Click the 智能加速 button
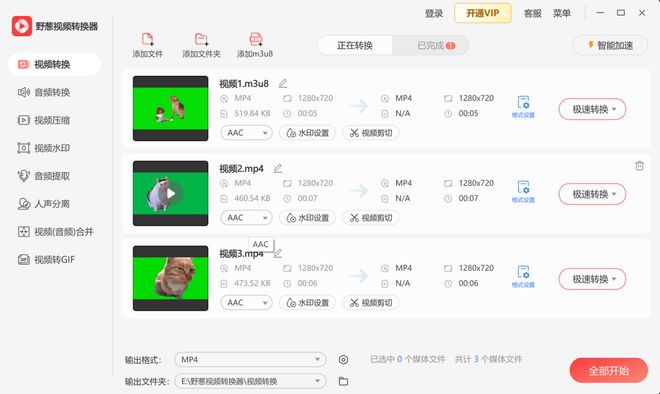The width and height of the screenshot is (660, 394). 610,45
